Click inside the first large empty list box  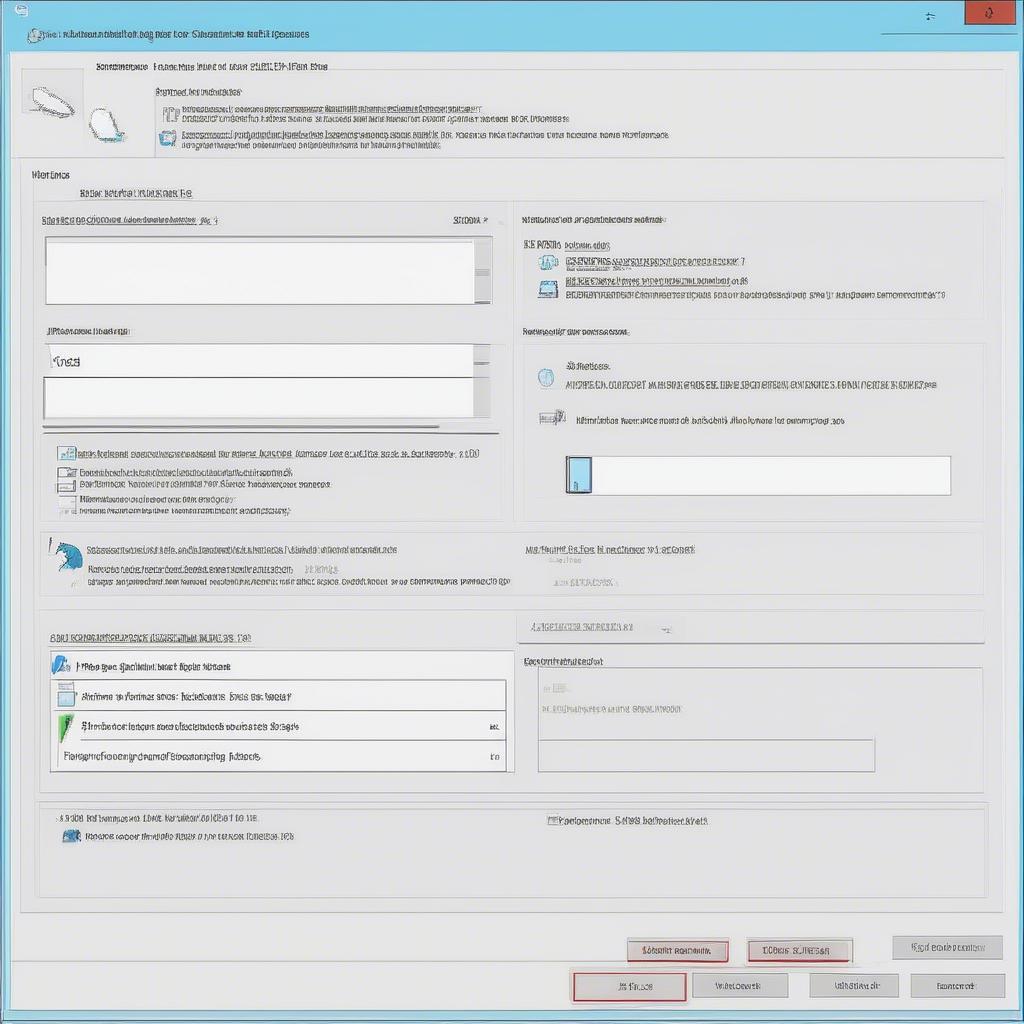coord(259,271)
